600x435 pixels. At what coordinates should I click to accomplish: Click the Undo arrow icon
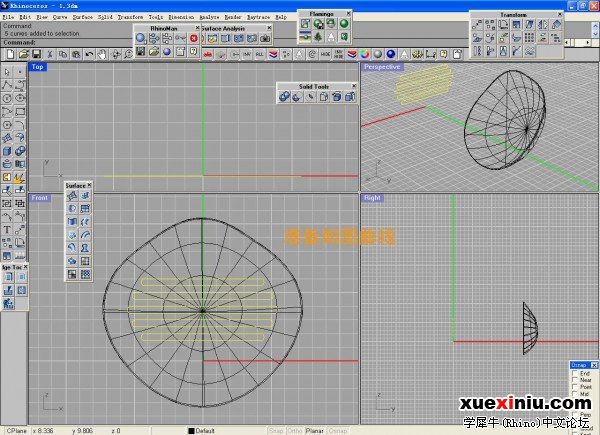[89, 54]
